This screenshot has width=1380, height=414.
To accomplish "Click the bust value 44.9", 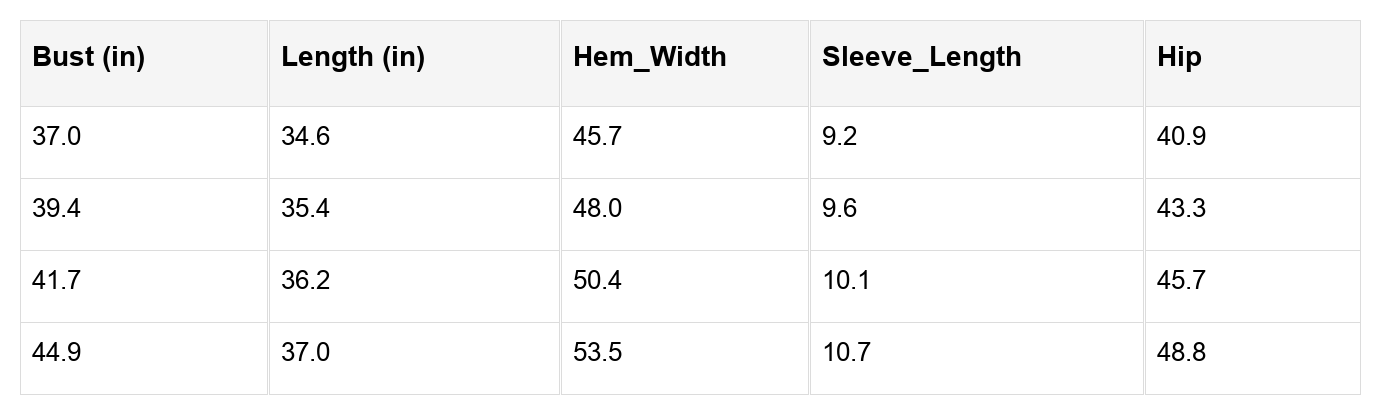I will (57, 353).
